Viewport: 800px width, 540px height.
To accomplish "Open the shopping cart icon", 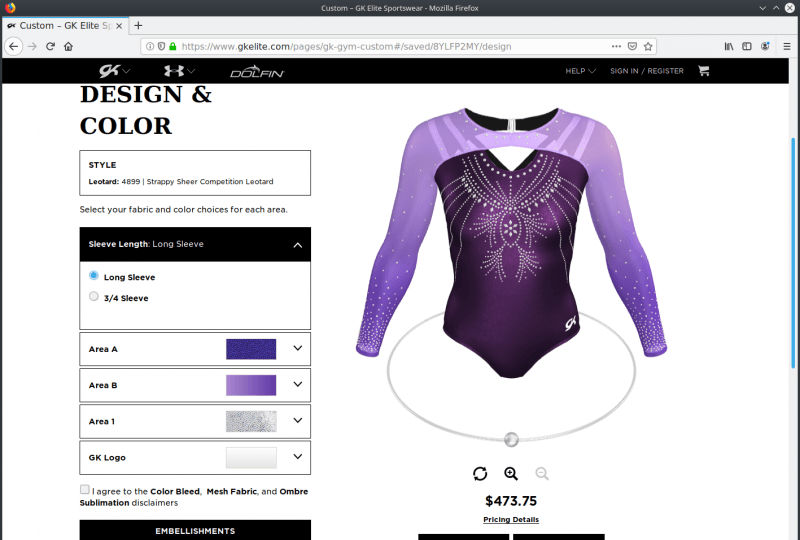I will [x=704, y=71].
